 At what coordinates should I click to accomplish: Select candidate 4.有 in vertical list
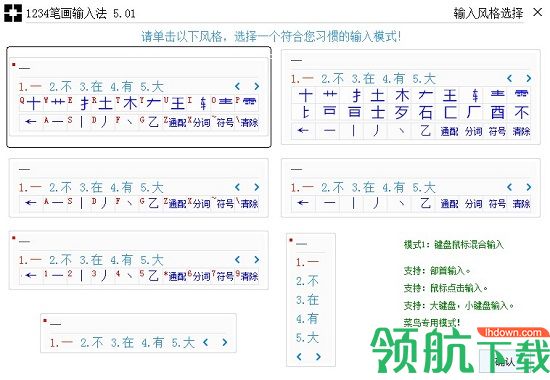307,319
